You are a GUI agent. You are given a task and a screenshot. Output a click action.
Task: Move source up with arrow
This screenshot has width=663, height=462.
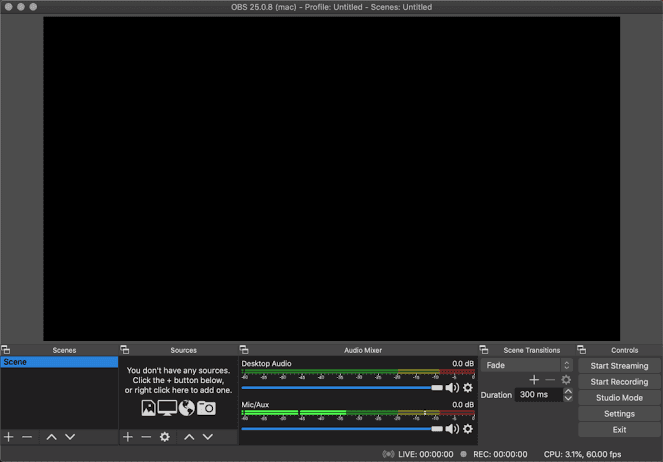coord(189,437)
